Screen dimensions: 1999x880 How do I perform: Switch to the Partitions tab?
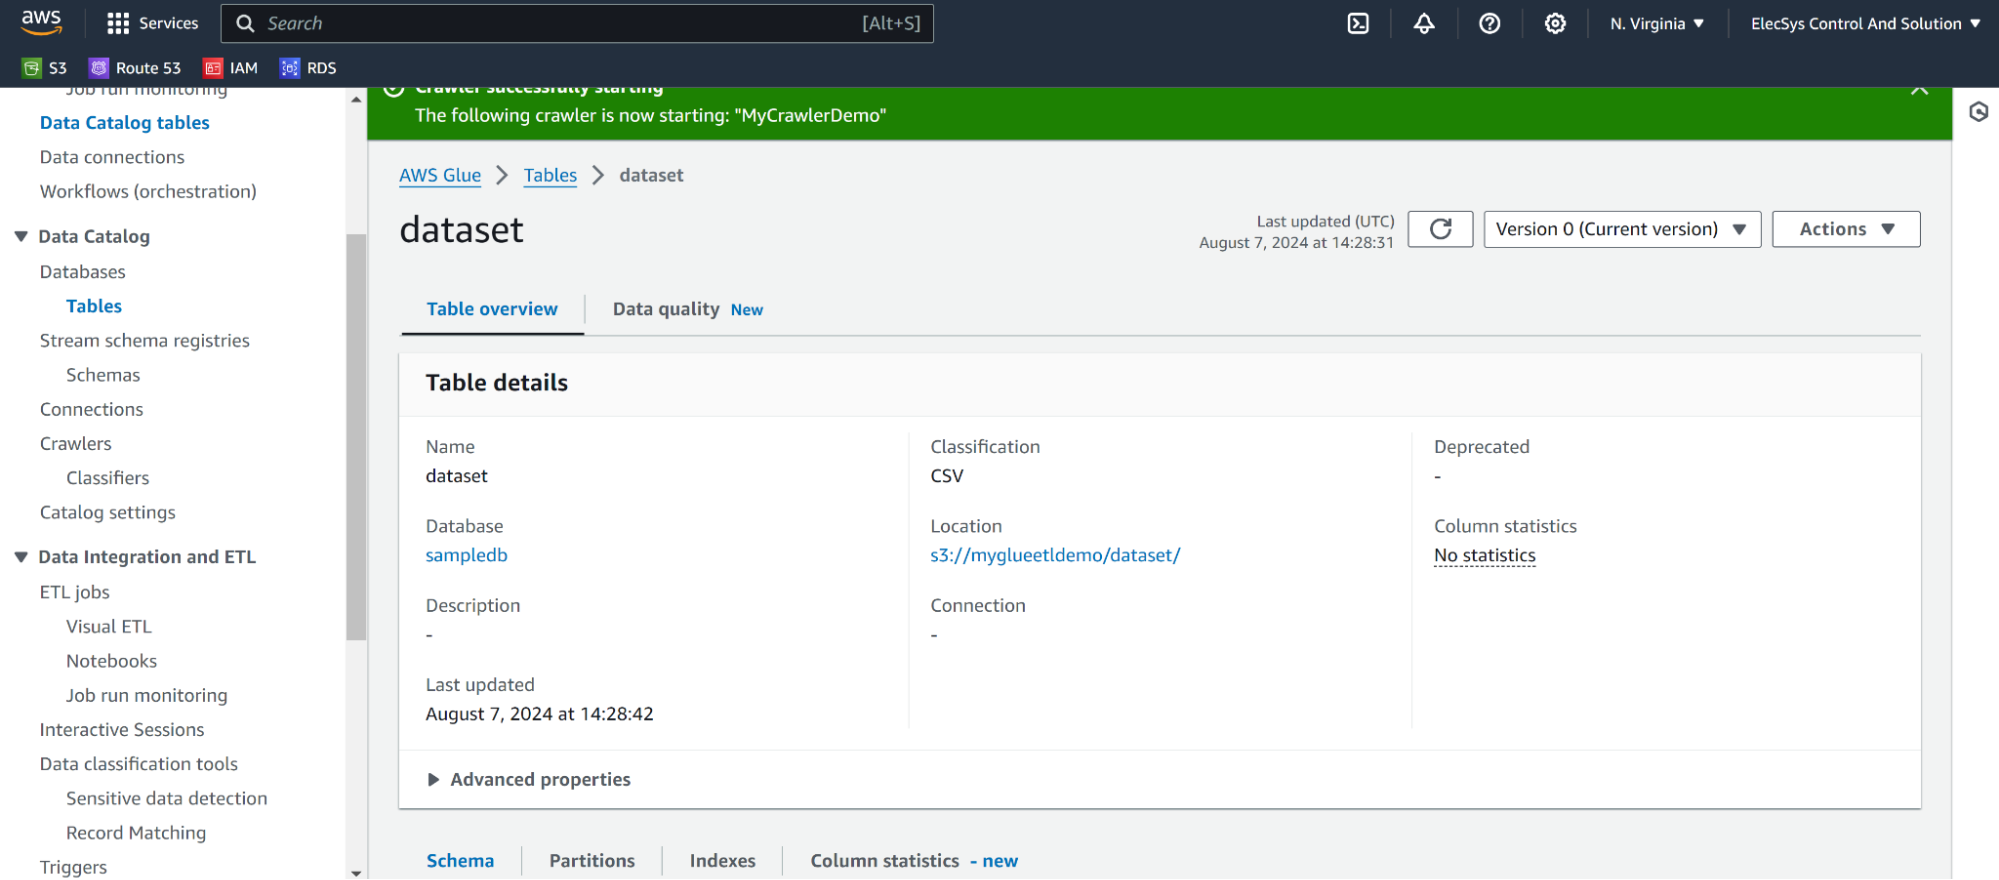pos(592,861)
